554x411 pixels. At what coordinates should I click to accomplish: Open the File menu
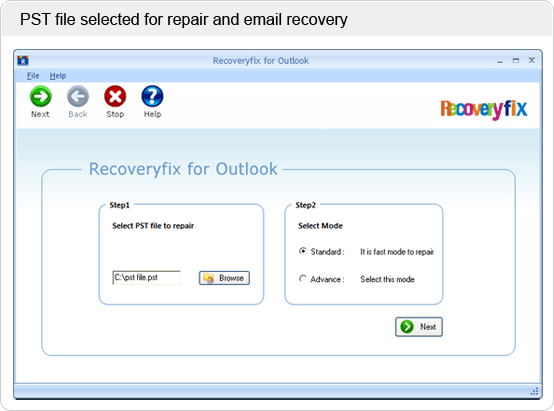click(33, 76)
